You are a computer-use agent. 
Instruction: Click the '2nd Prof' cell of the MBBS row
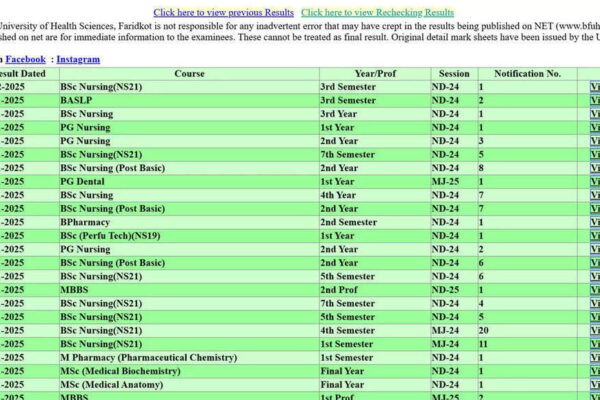[375, 290]
